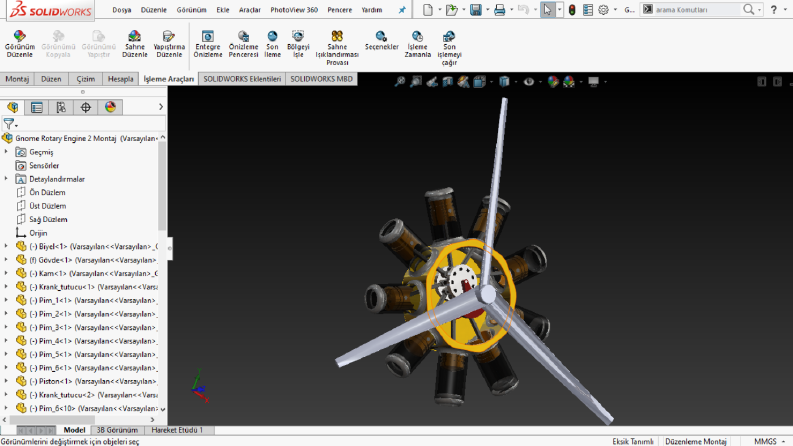Open DisplayManager color sphere icon
The width and height of the screenshot is (793, 446).
[110, 107]
